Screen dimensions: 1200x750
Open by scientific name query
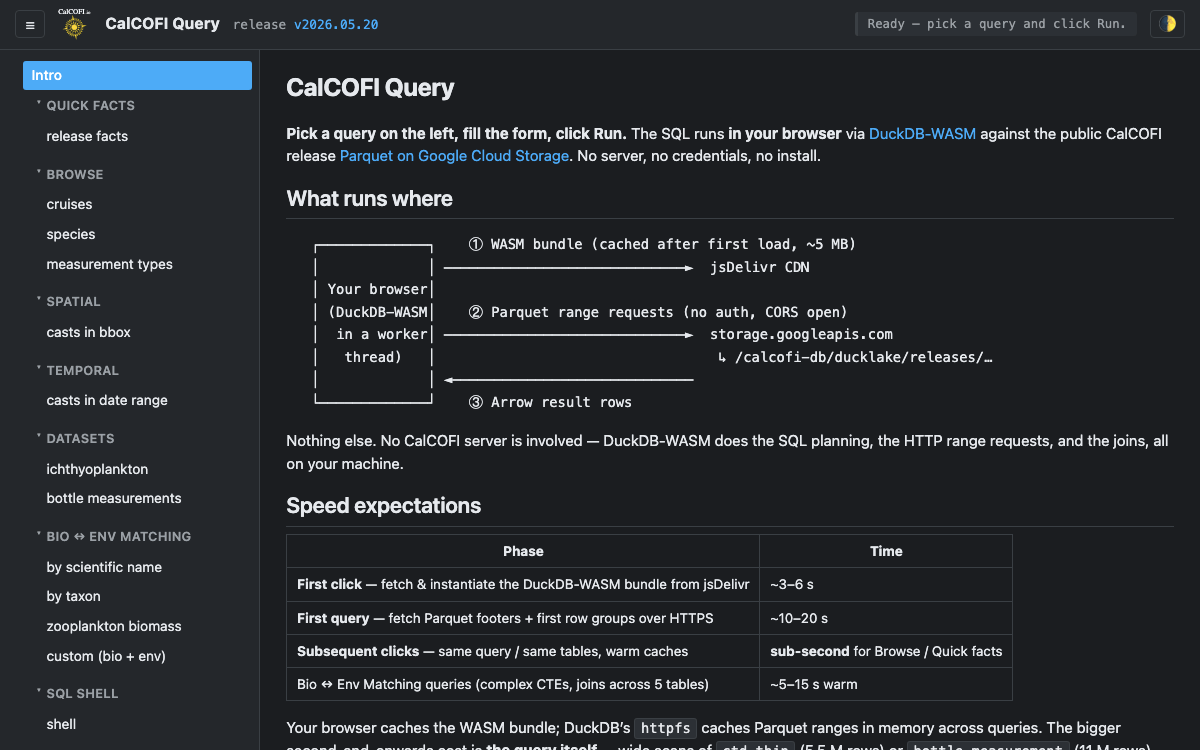(x=104, y=567)
